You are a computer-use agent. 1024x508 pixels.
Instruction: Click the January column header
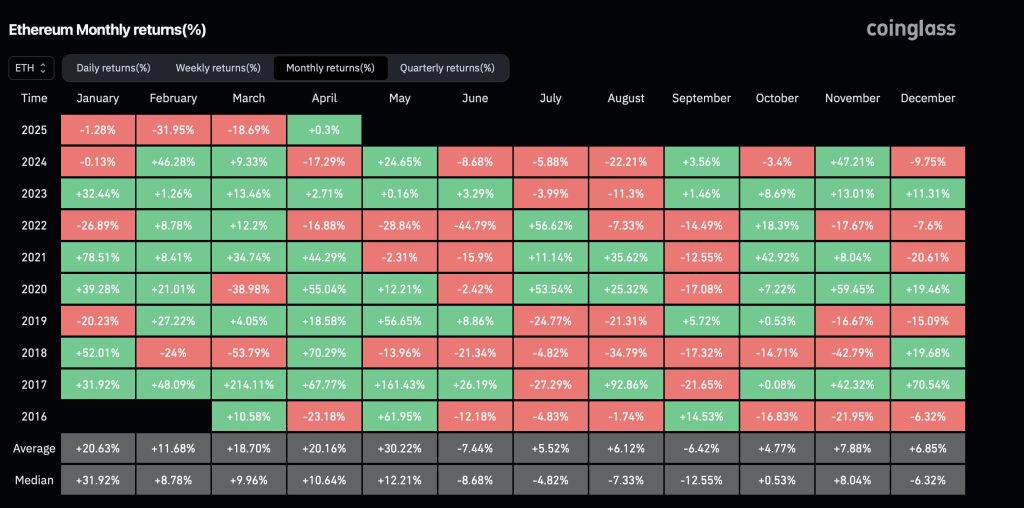pyautogui.click(x=98, y=98)
